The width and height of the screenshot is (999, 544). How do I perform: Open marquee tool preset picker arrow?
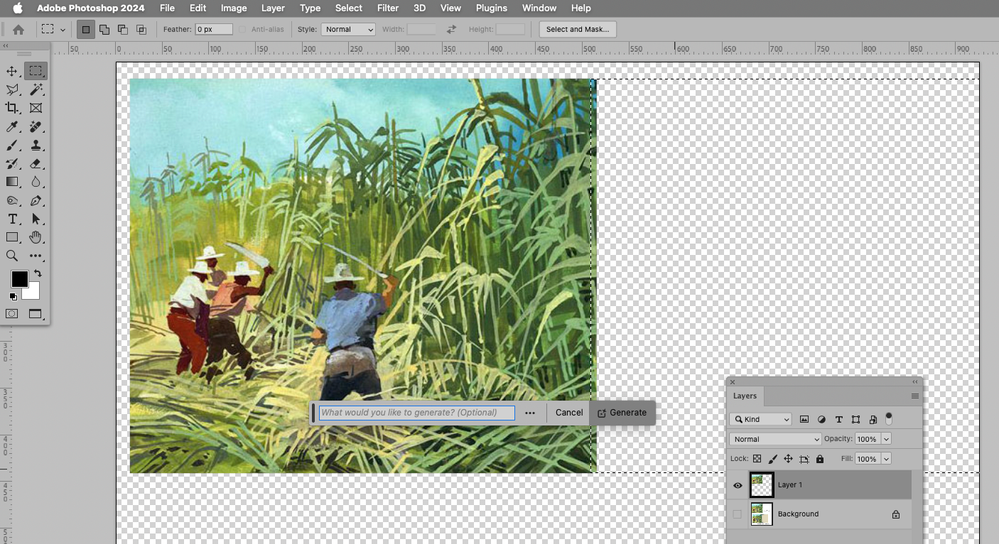coord(62,29)
